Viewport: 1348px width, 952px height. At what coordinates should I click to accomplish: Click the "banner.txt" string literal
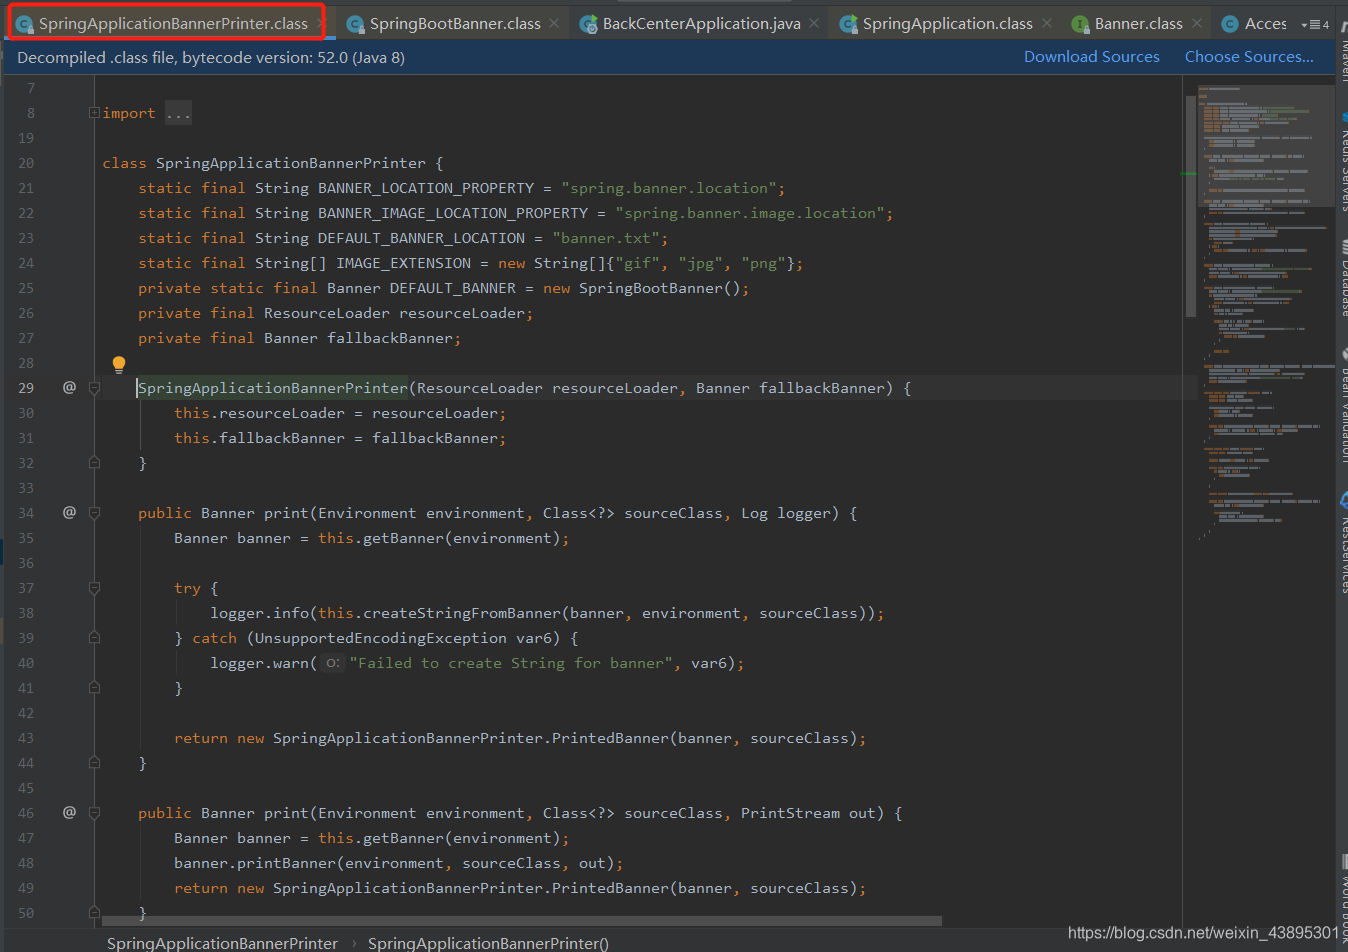pyautogui.click(x=606, y=238)
